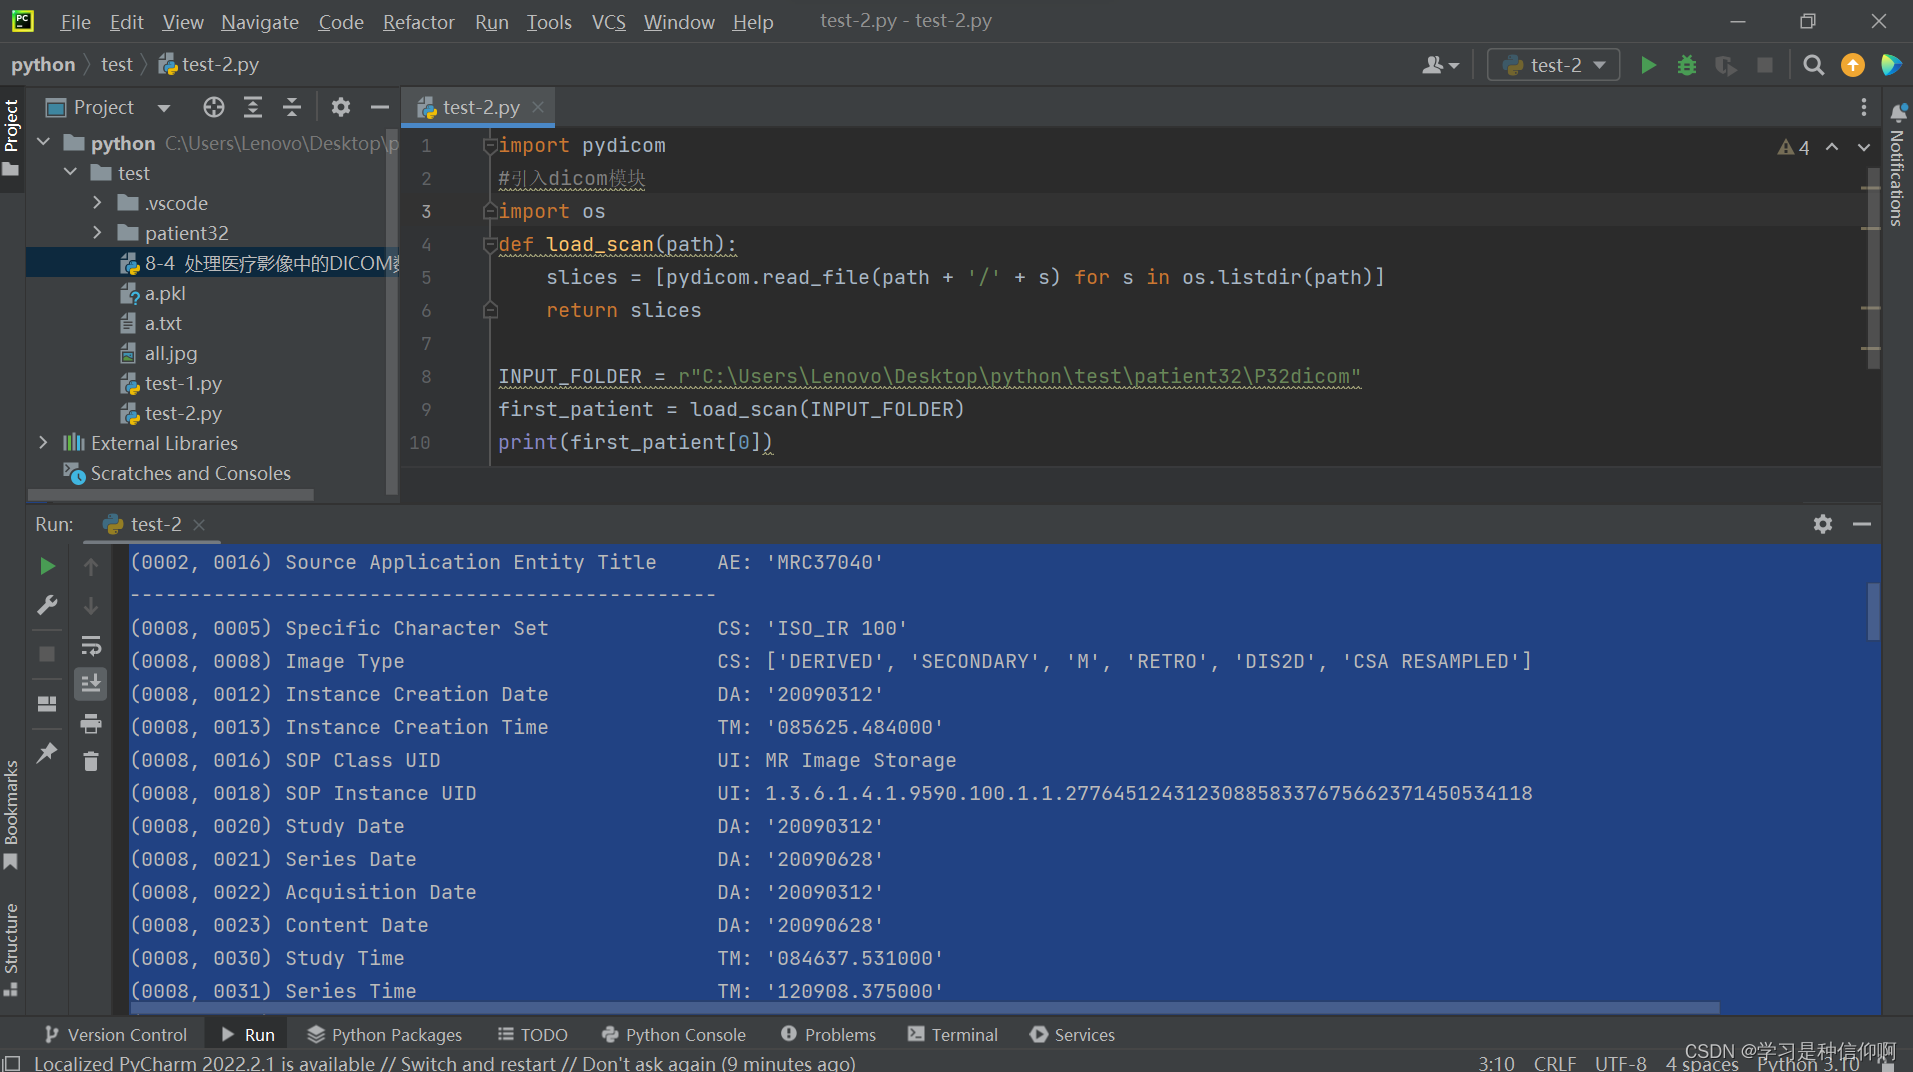The image size is (1913, 1072).
Task: Go to next highlighted warning arrow
Action: [1864, 147]
